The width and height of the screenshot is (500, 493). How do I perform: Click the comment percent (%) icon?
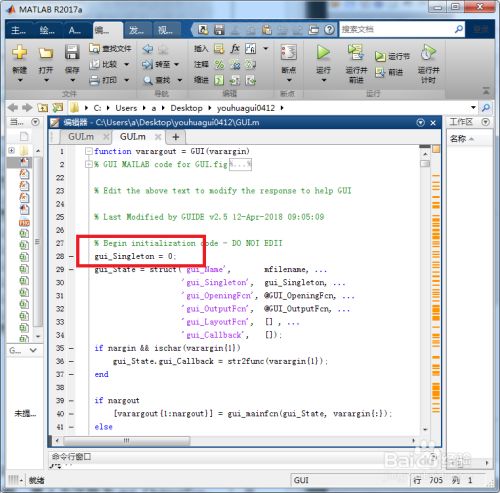point(219,64)
